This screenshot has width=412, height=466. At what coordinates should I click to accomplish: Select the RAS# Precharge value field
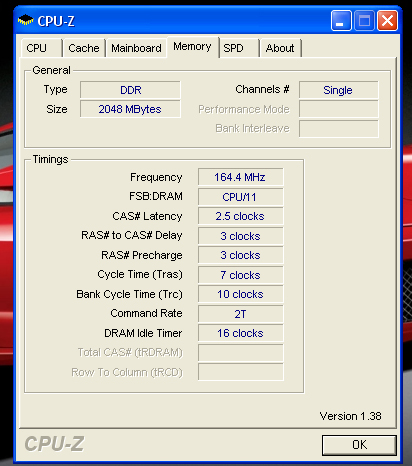tap(240, 255)
